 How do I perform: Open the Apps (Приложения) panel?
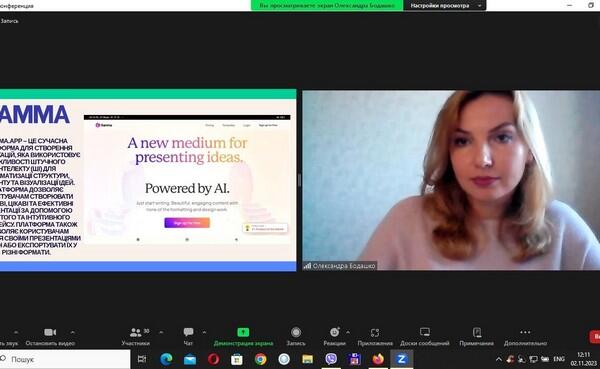[375, 336]
